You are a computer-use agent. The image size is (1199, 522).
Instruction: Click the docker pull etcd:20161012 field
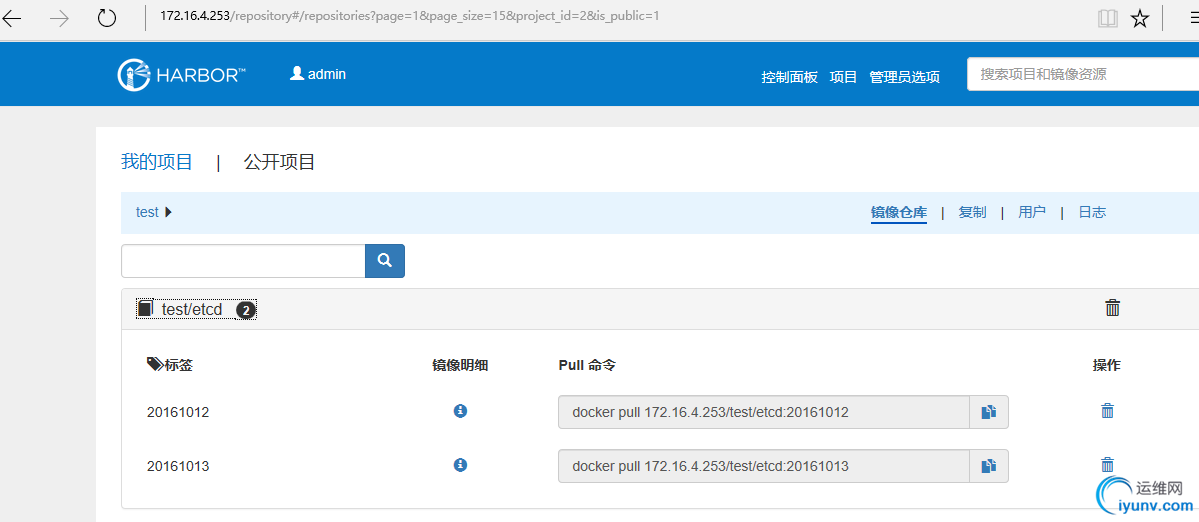click(764, 412)
